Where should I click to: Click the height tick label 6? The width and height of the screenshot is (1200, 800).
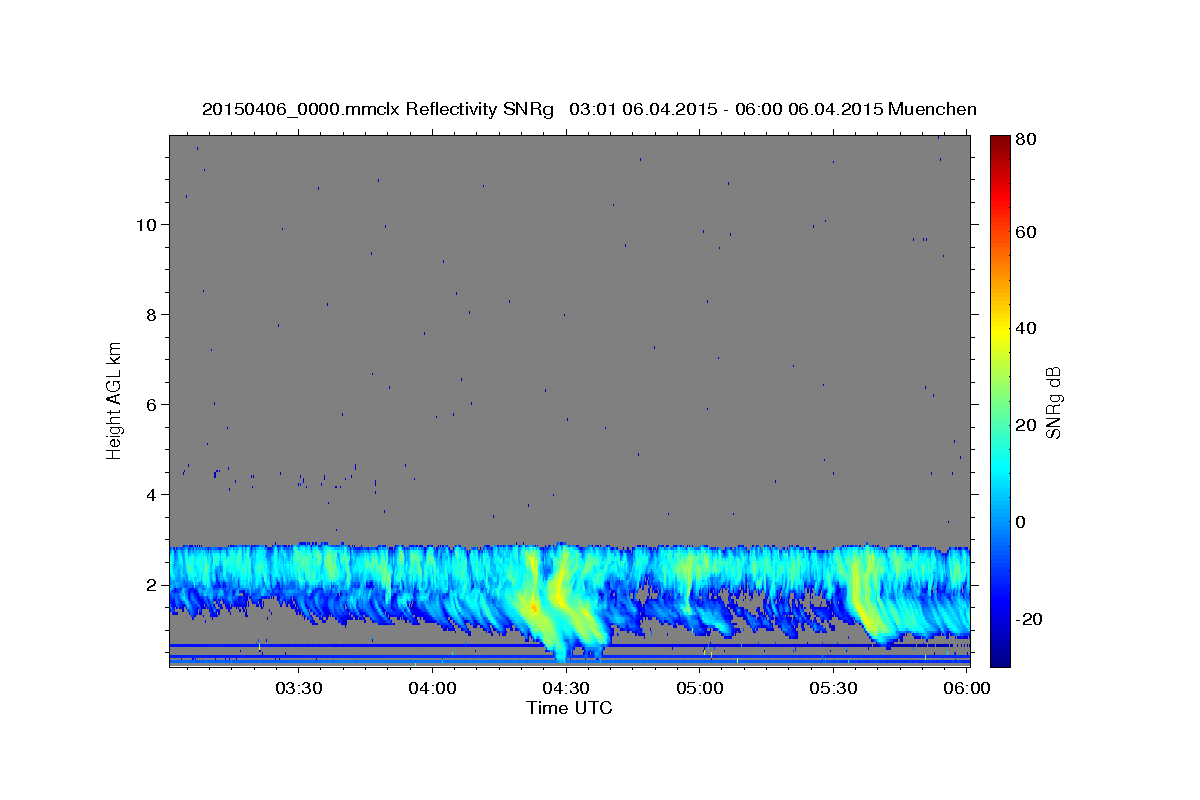pos(152,404)
